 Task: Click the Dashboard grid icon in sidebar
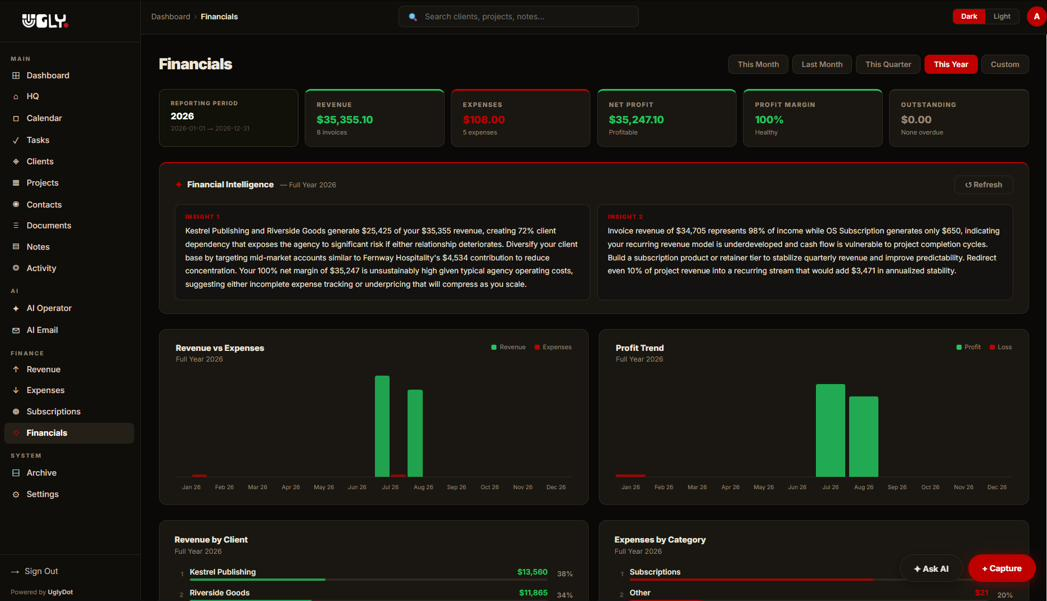tap(16, 75)
